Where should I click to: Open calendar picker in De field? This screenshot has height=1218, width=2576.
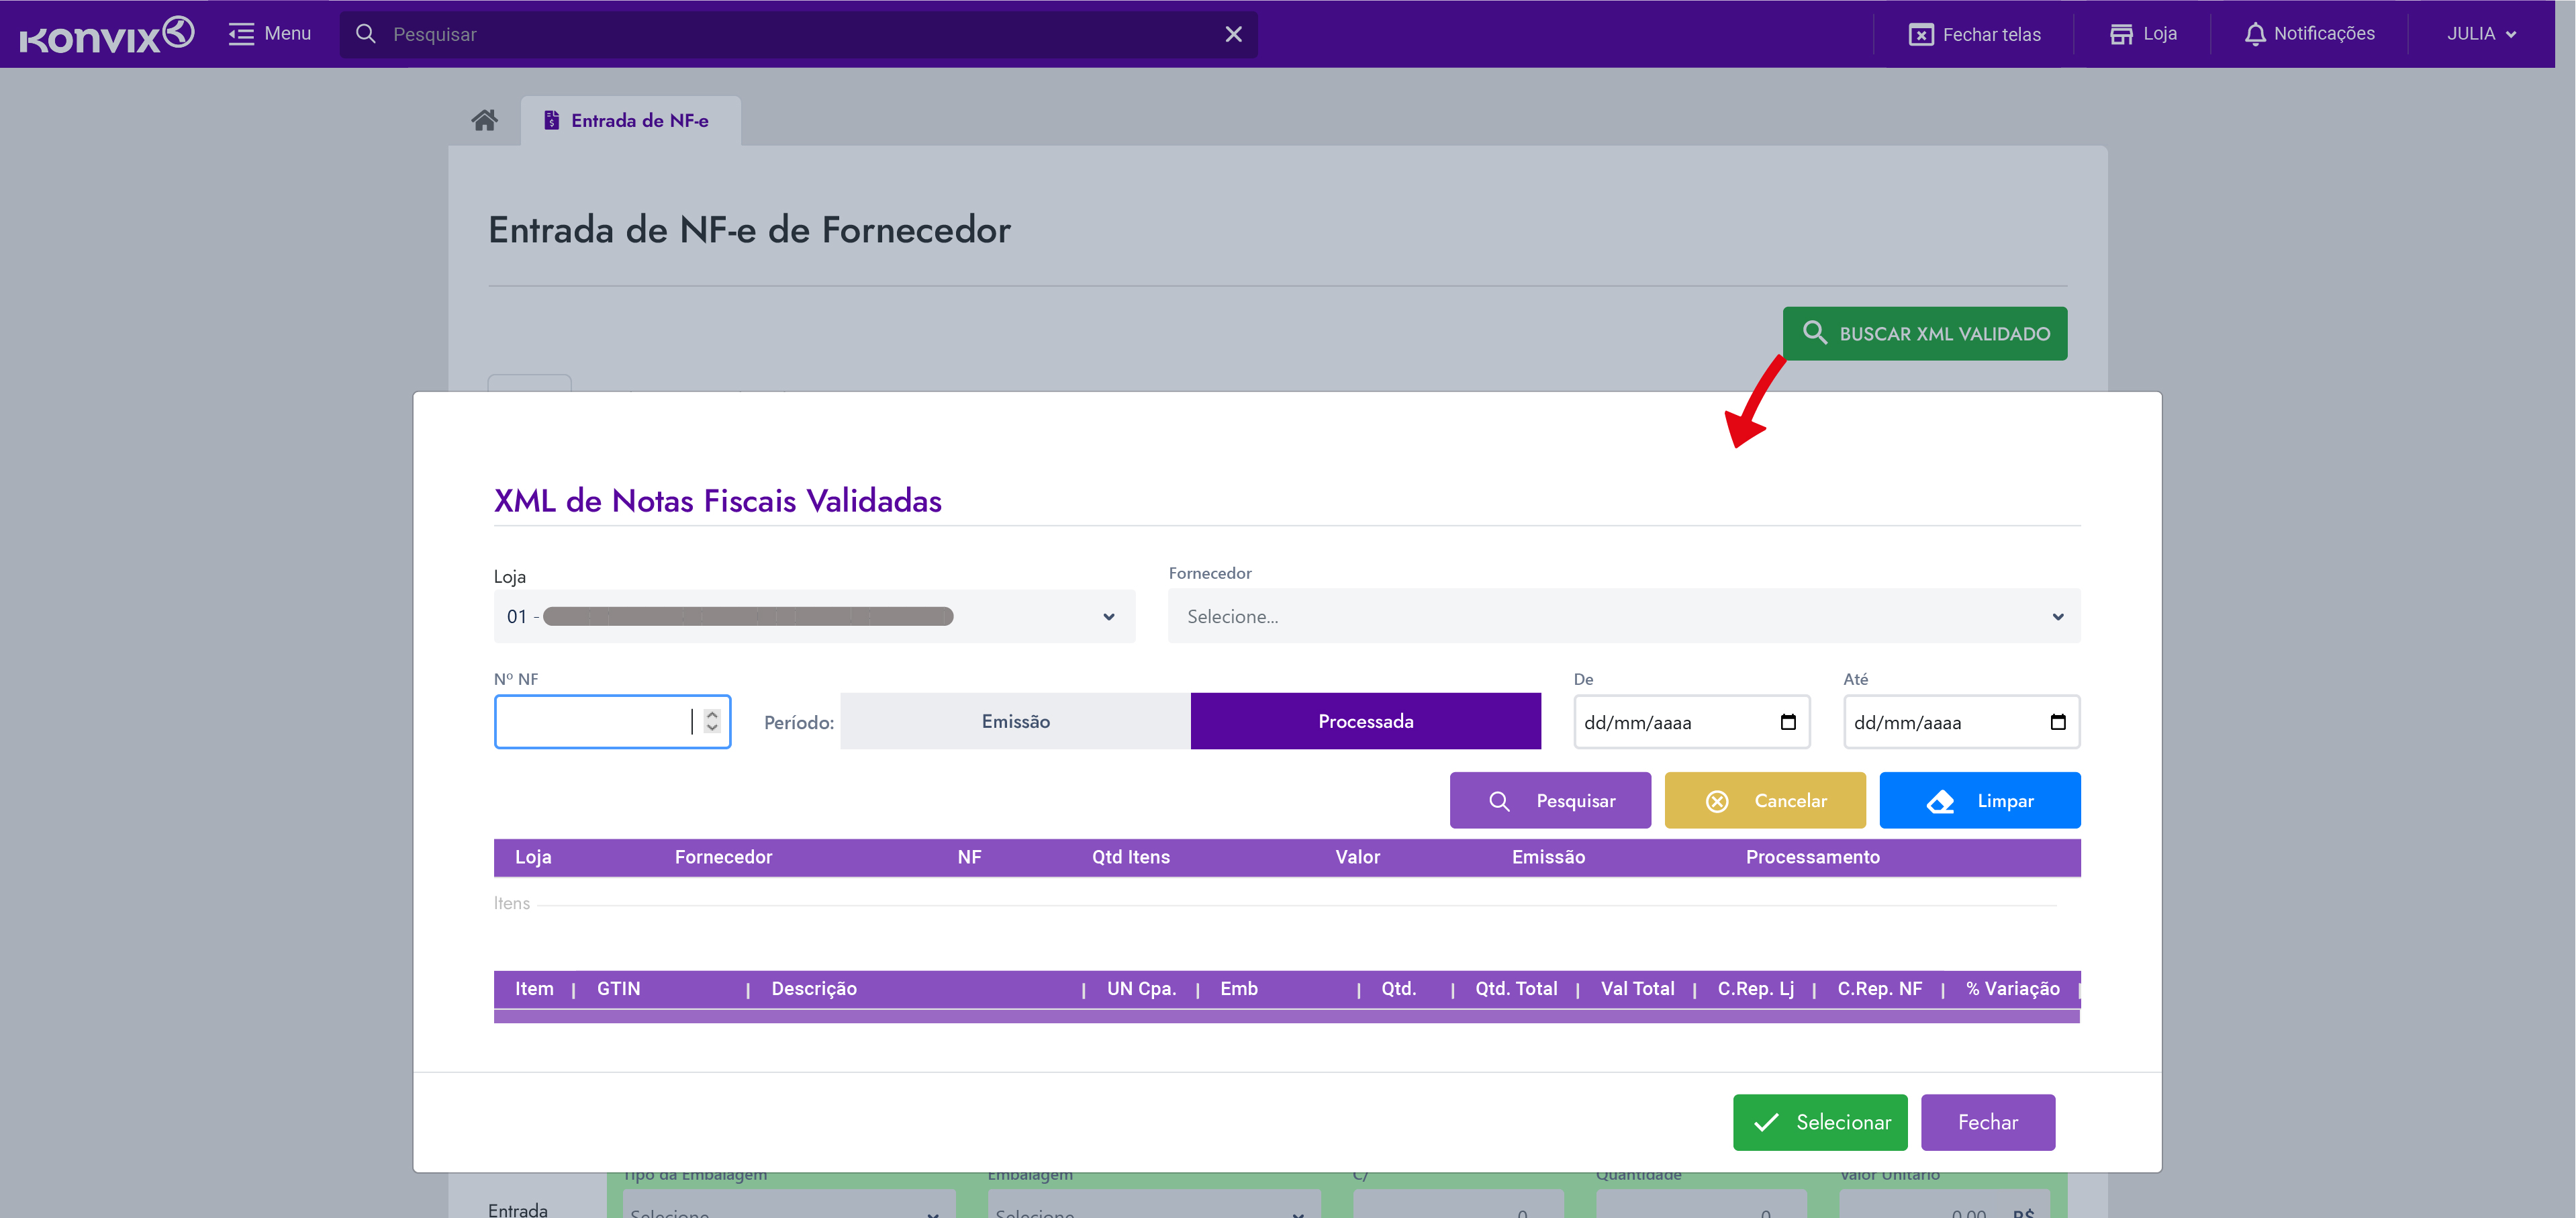coord(1788,722)
